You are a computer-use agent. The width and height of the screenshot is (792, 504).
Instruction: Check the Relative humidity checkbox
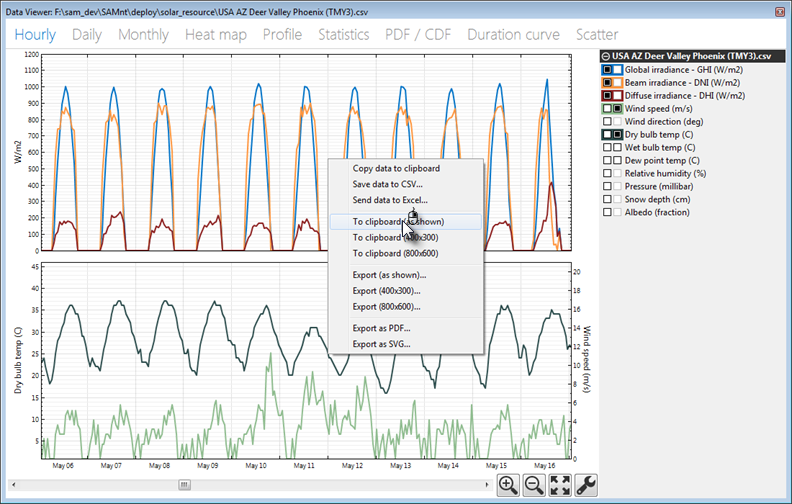point(607,174)
